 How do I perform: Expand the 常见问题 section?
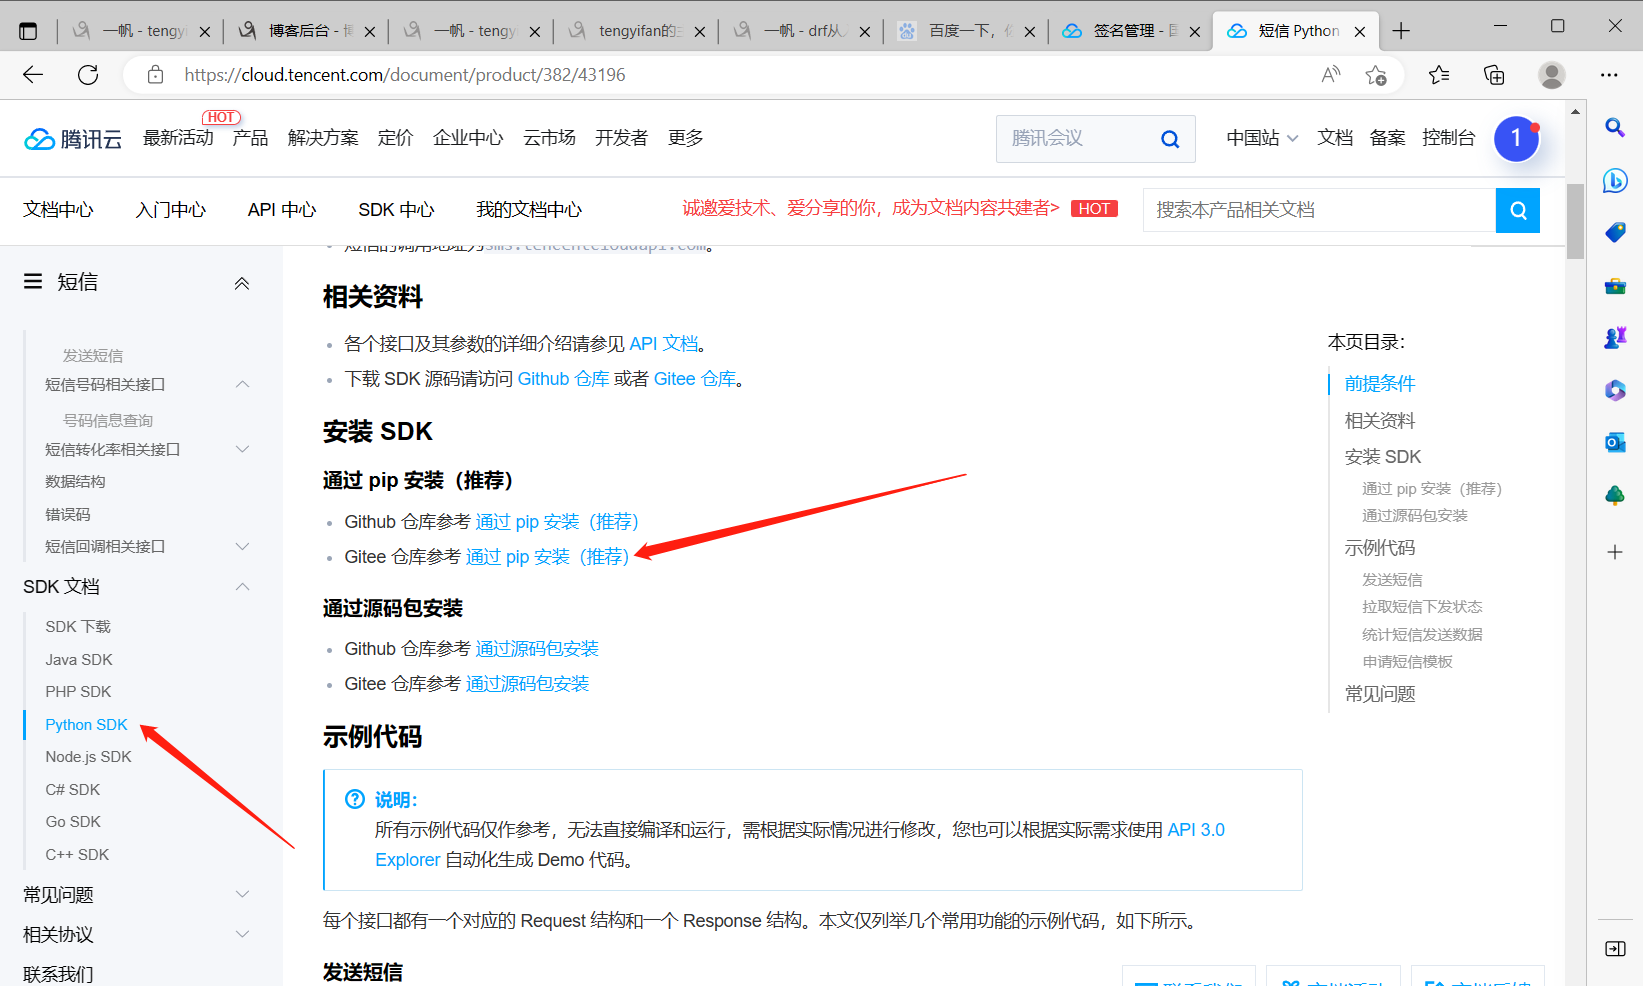click(243, 894)
